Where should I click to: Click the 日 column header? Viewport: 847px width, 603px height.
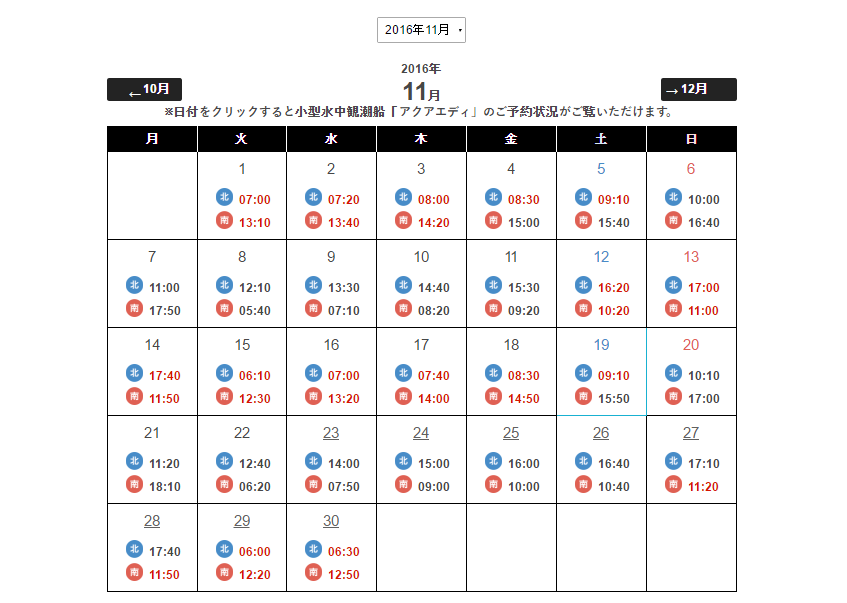pyautogui.click(x=691, y=139)
